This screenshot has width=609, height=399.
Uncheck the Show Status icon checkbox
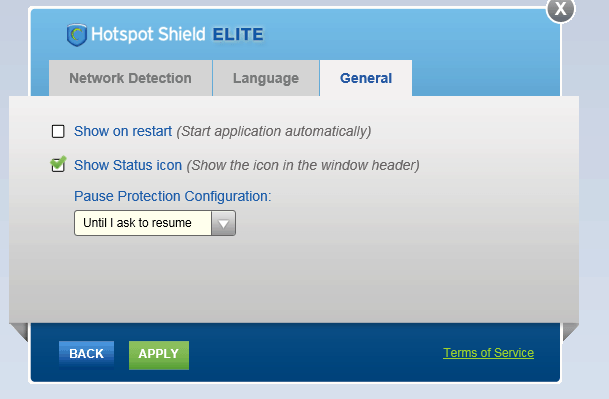(x=58, y=165)
